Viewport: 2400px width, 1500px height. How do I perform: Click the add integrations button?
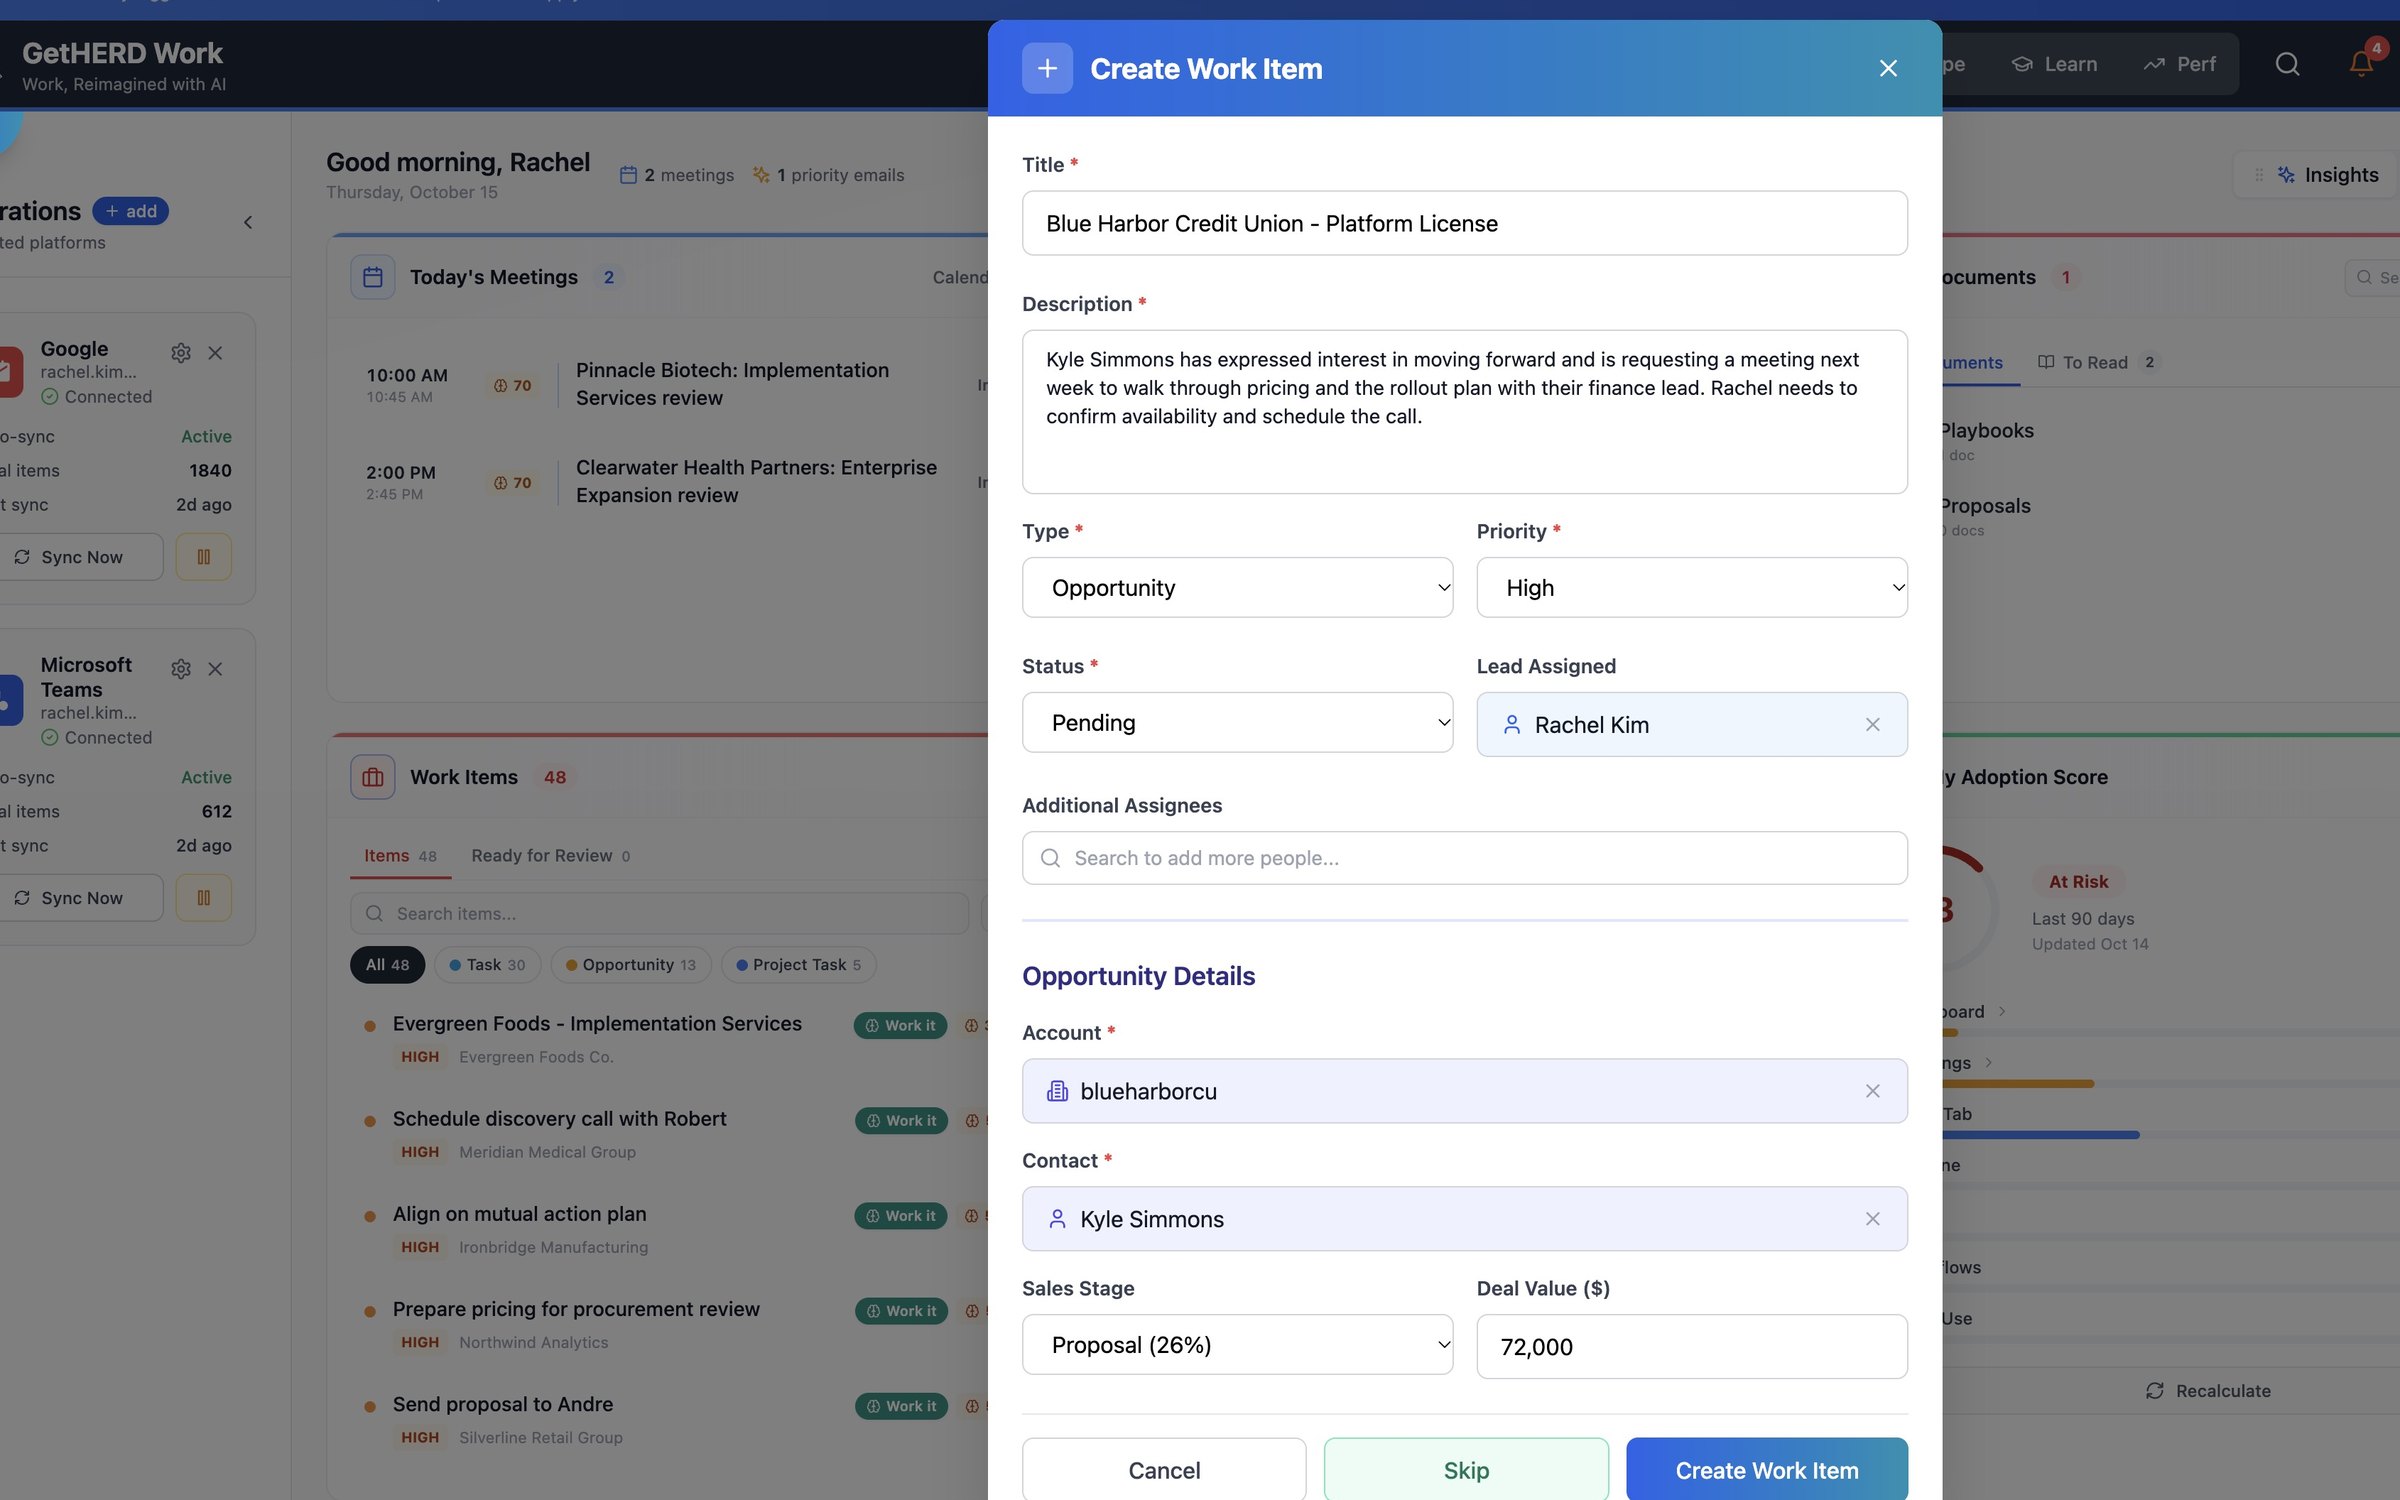(131, 211)
